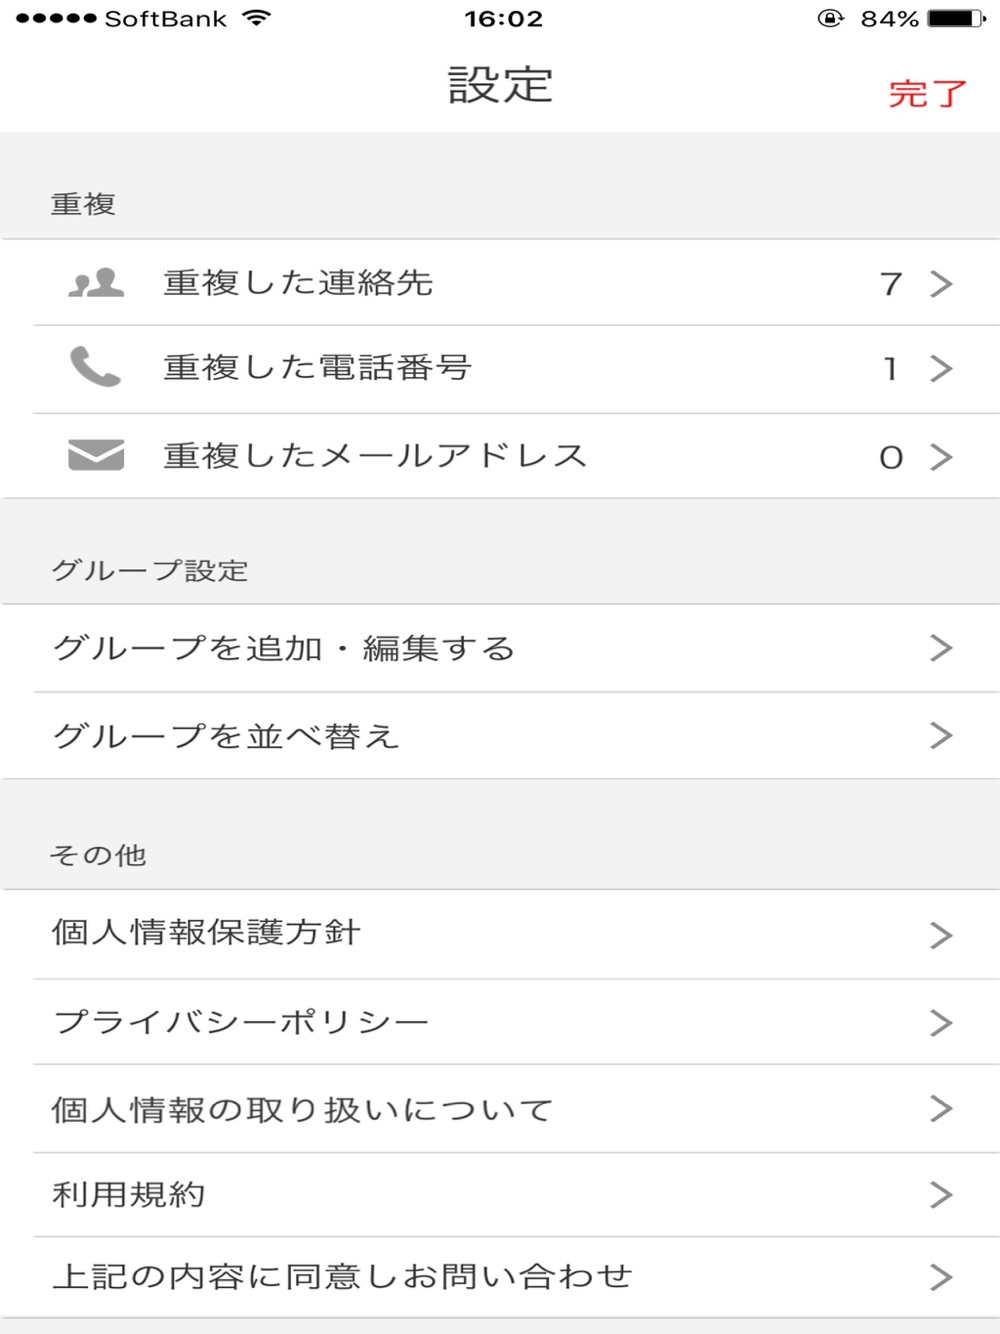Tap chevron on 利用規約 row
The height and width of the screenshot is (1334, 1000).
(x=941, y=1195)
